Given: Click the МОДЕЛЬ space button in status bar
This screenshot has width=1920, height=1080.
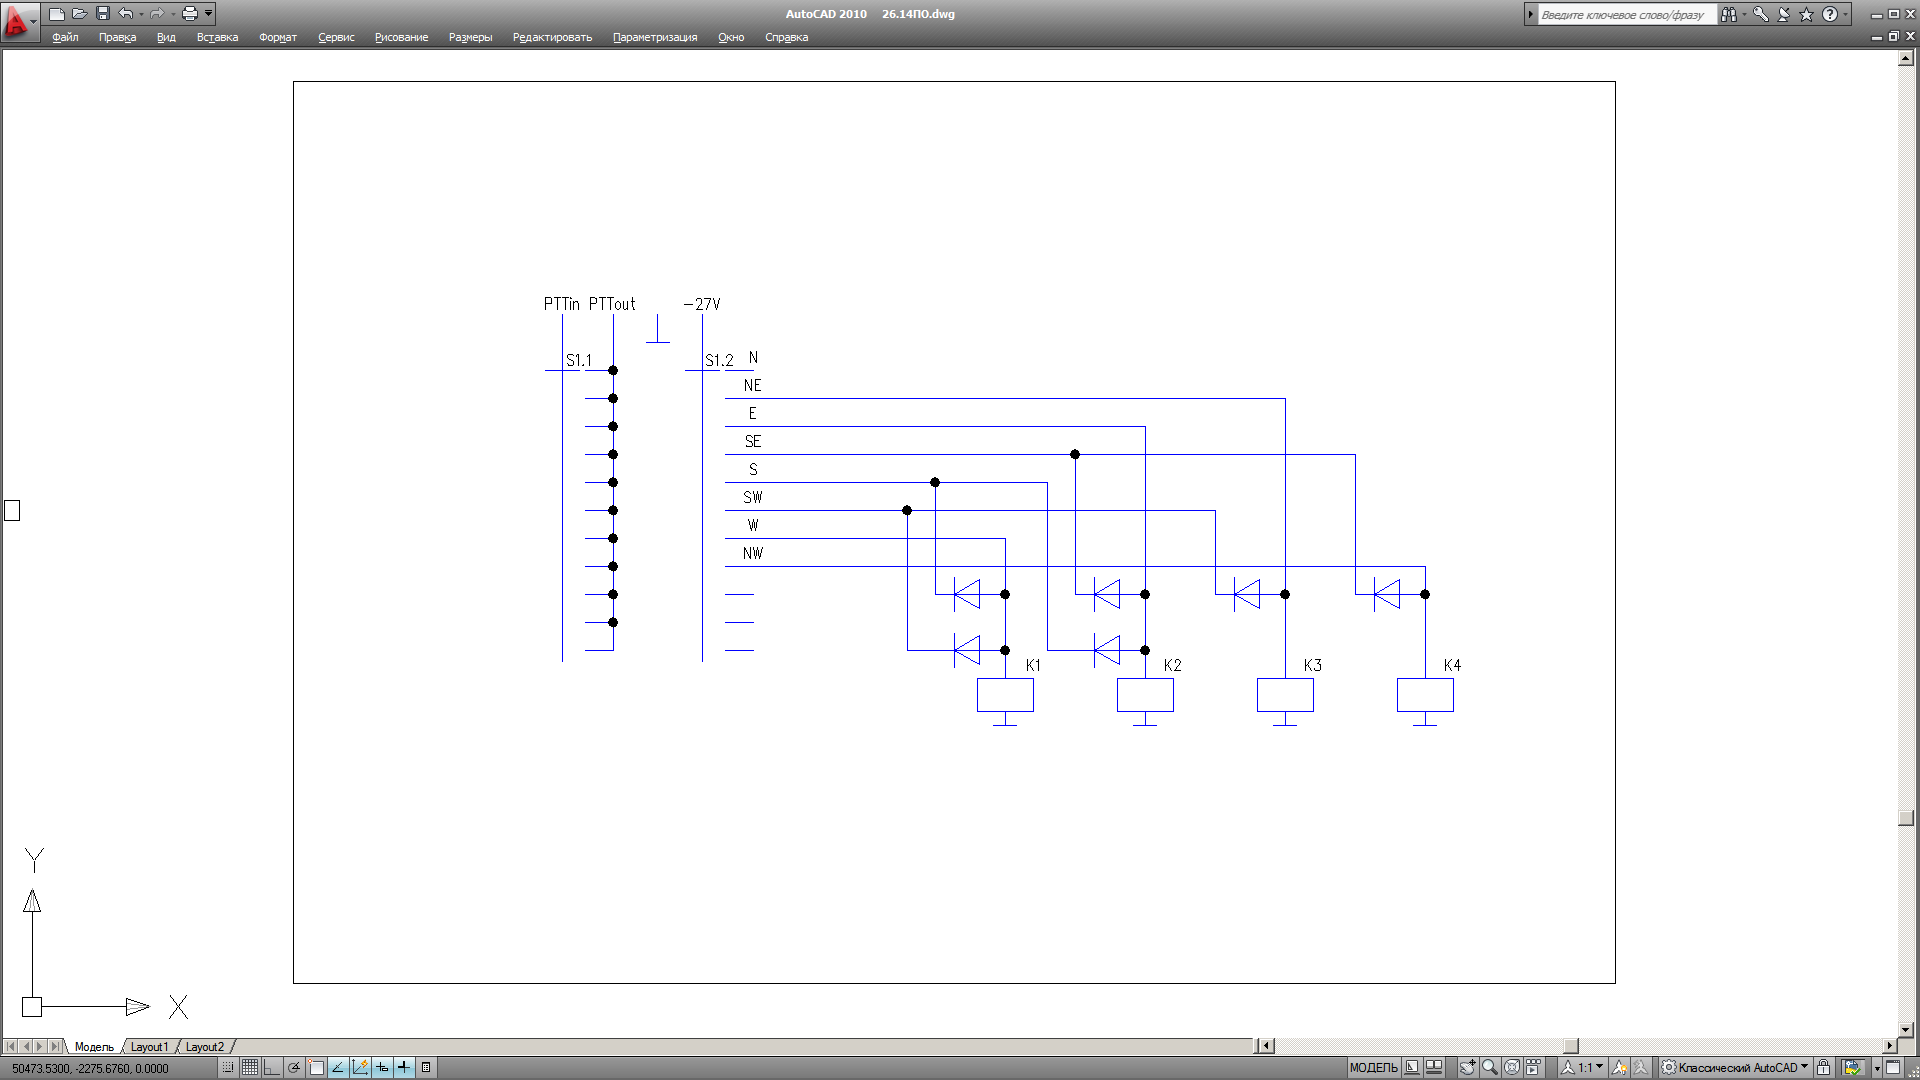Looking at the screenshot, I should [1373, 1068].
